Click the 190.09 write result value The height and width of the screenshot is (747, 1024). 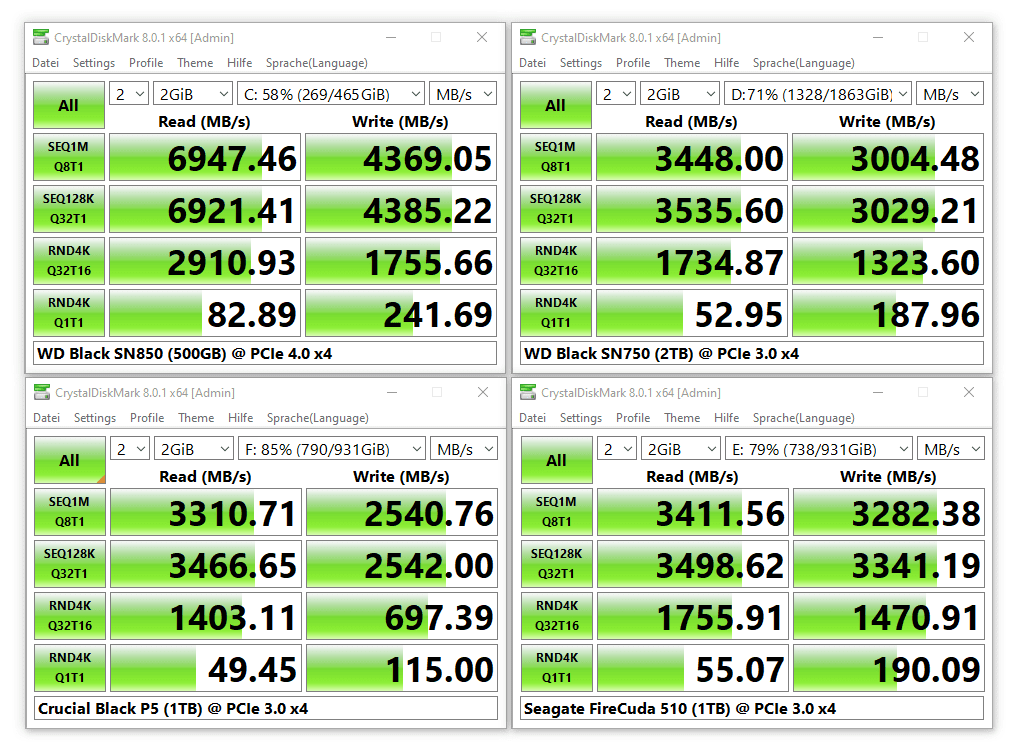pos(889,668)
